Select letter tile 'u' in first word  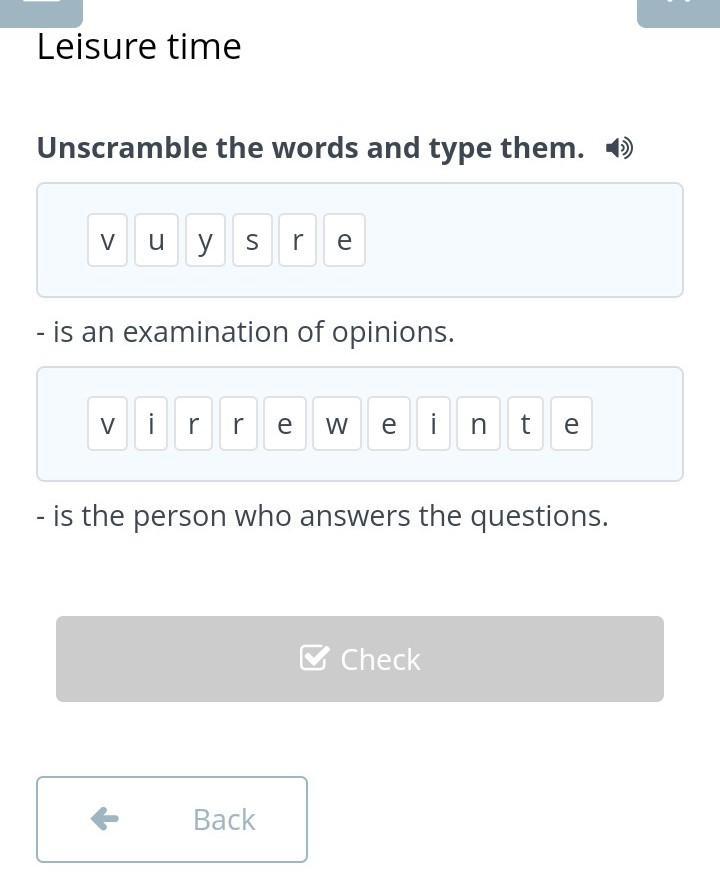tap(156, 240)
